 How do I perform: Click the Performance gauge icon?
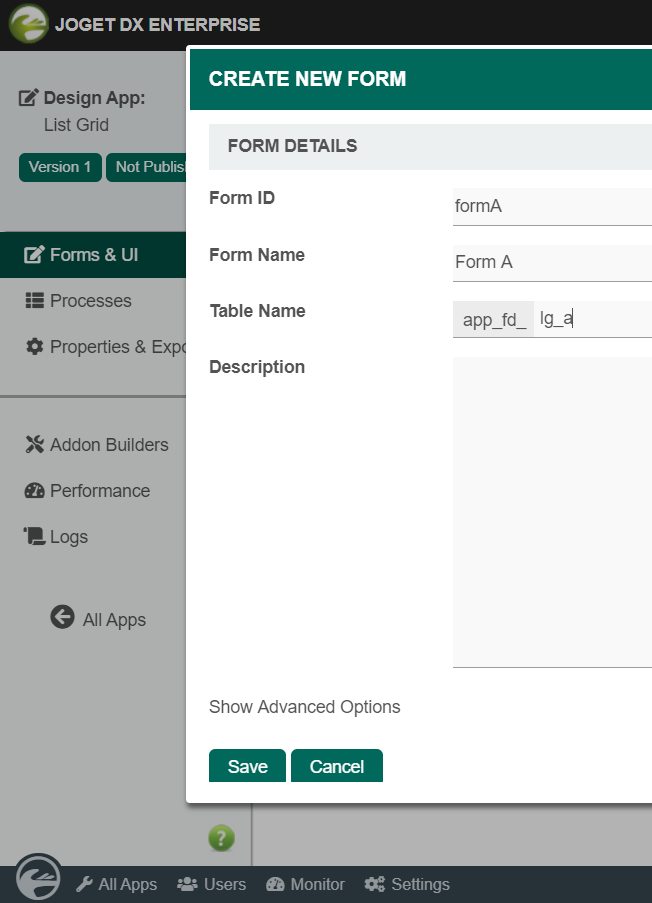(x=35, y=490)
